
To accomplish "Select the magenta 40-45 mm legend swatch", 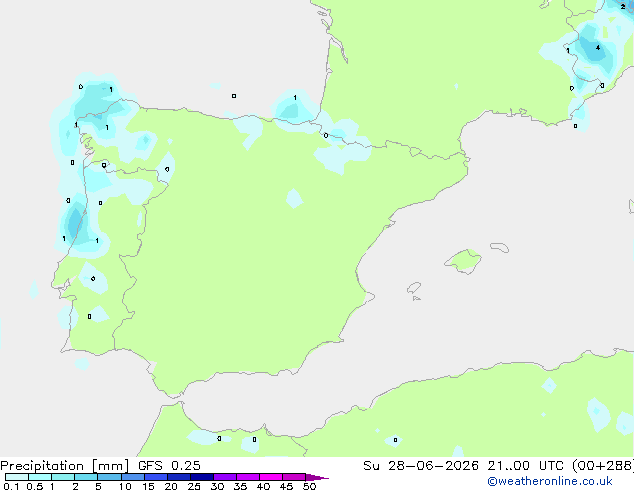I will [271, 477].
